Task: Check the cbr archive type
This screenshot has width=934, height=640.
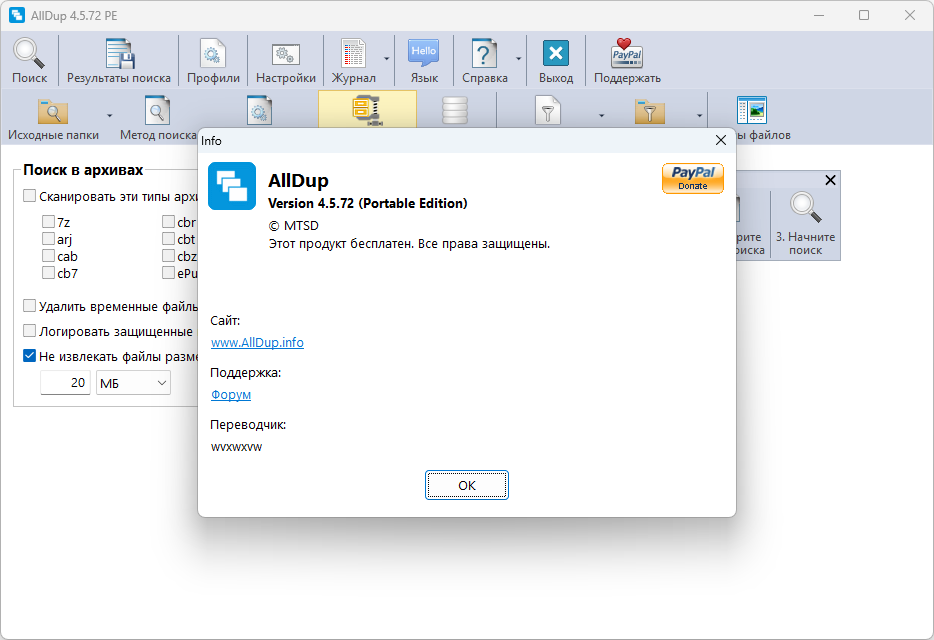Action: point(169,222)
